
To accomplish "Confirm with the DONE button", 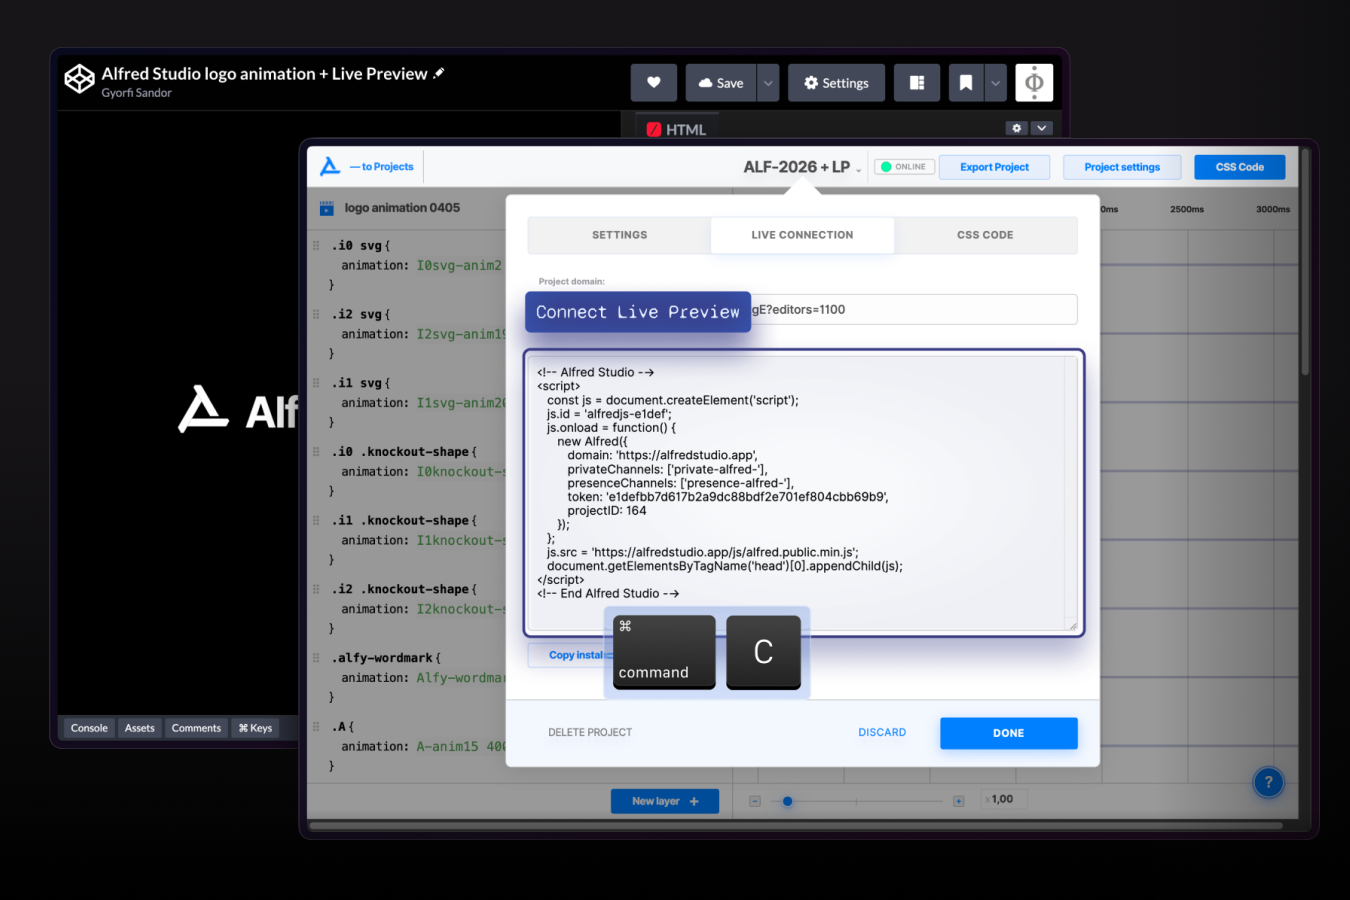I will (1008, 733).
